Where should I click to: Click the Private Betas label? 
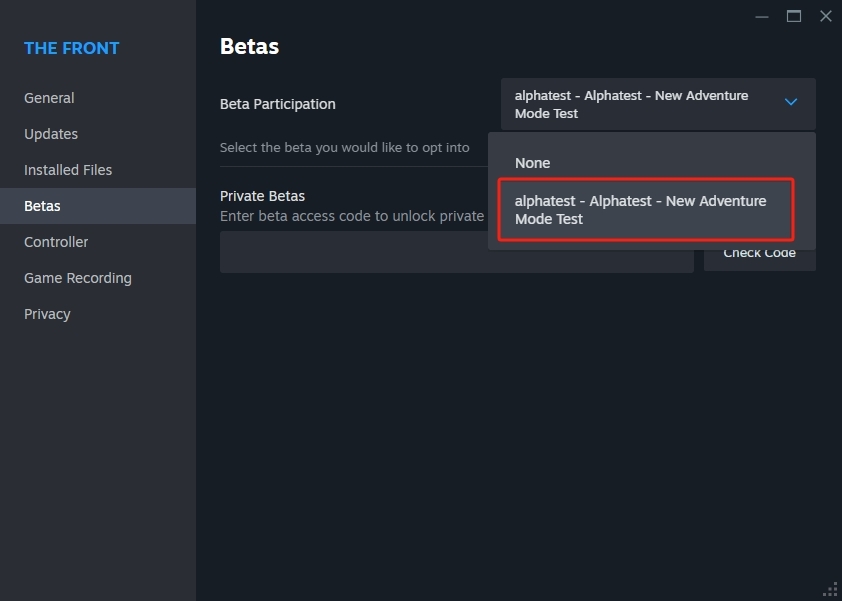[262, 196]
